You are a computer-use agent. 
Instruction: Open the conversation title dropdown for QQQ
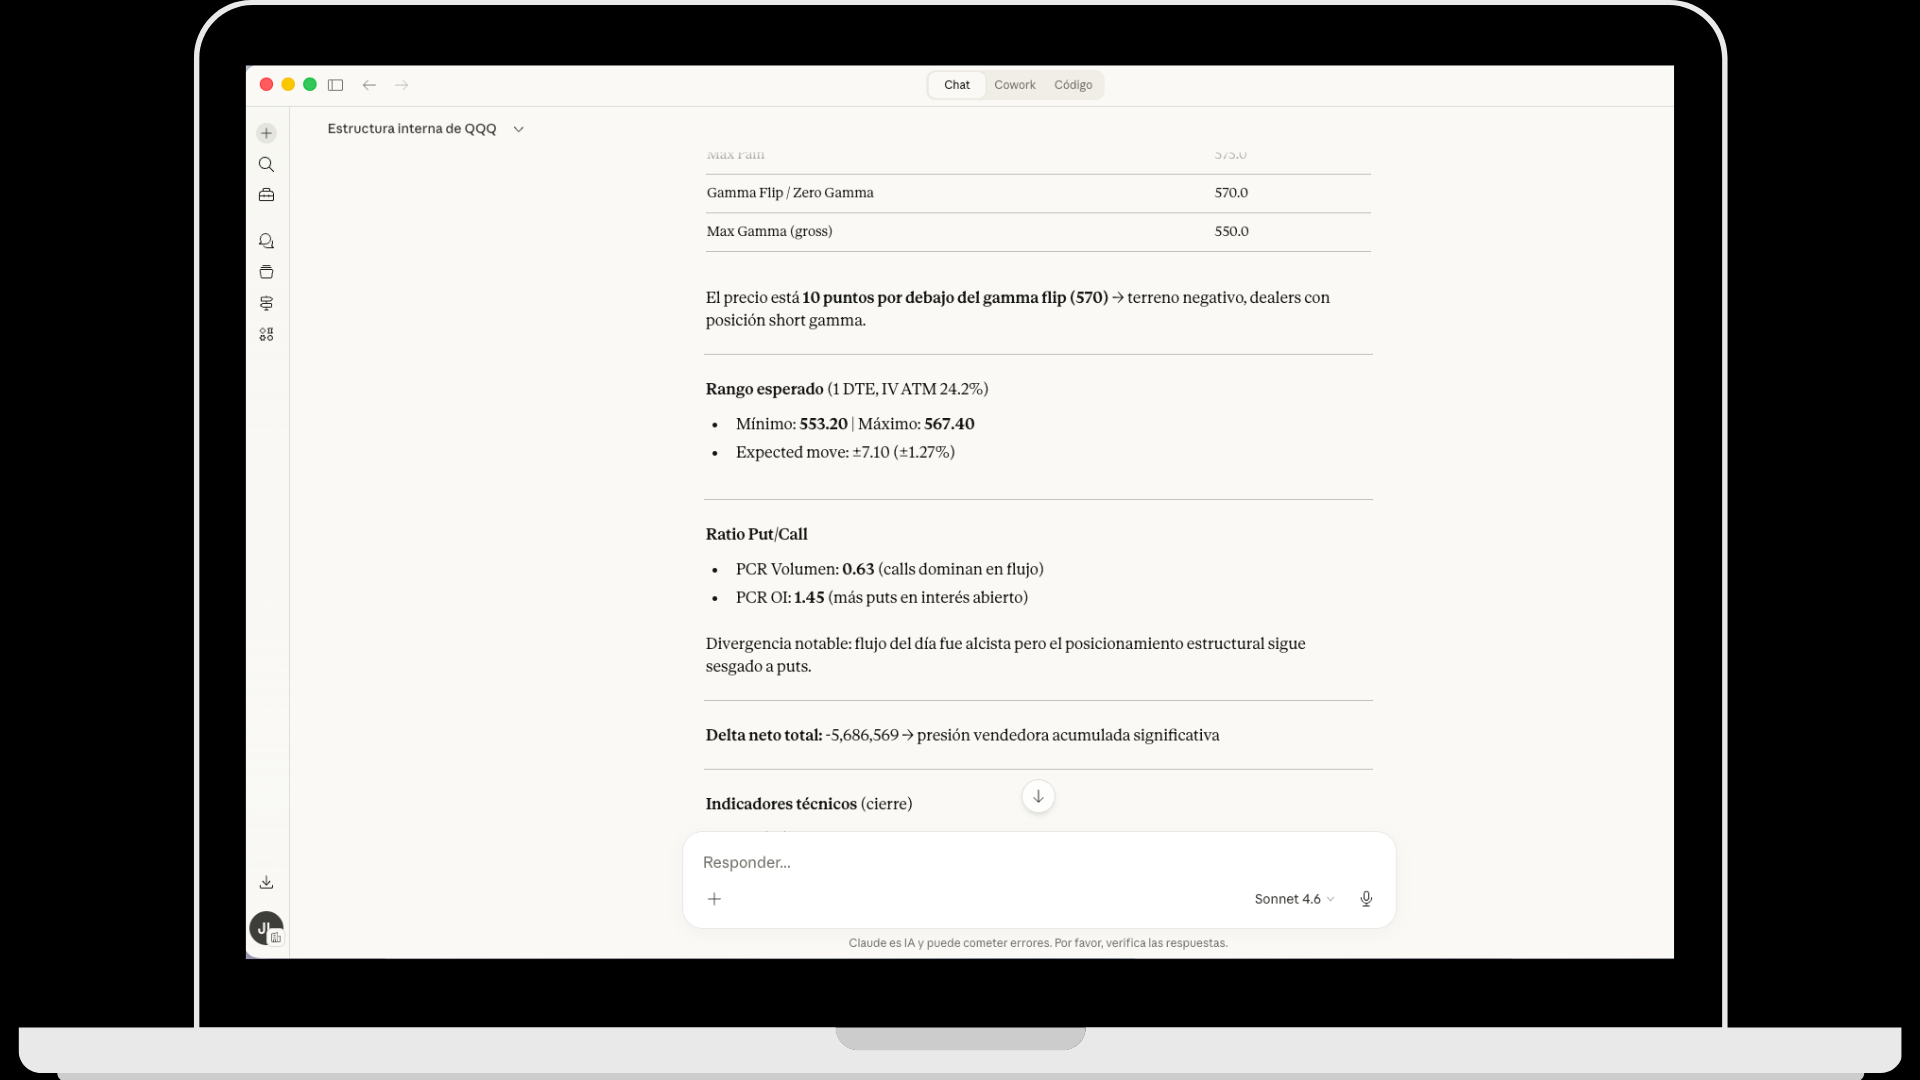point(518,129)
